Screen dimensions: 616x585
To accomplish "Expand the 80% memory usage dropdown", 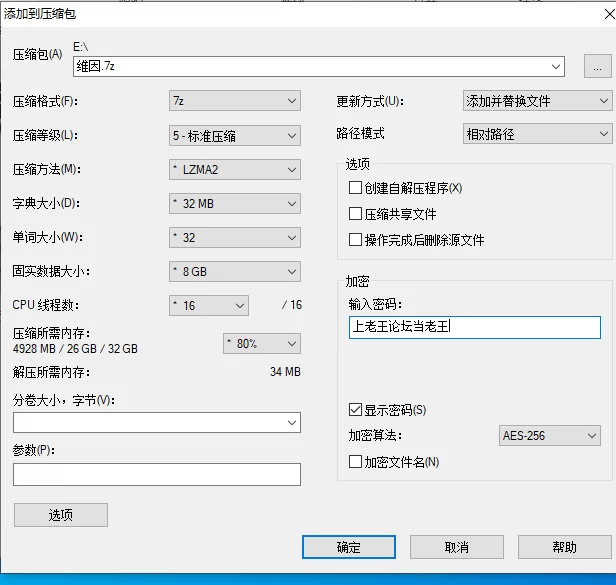I will coord(262,344).
